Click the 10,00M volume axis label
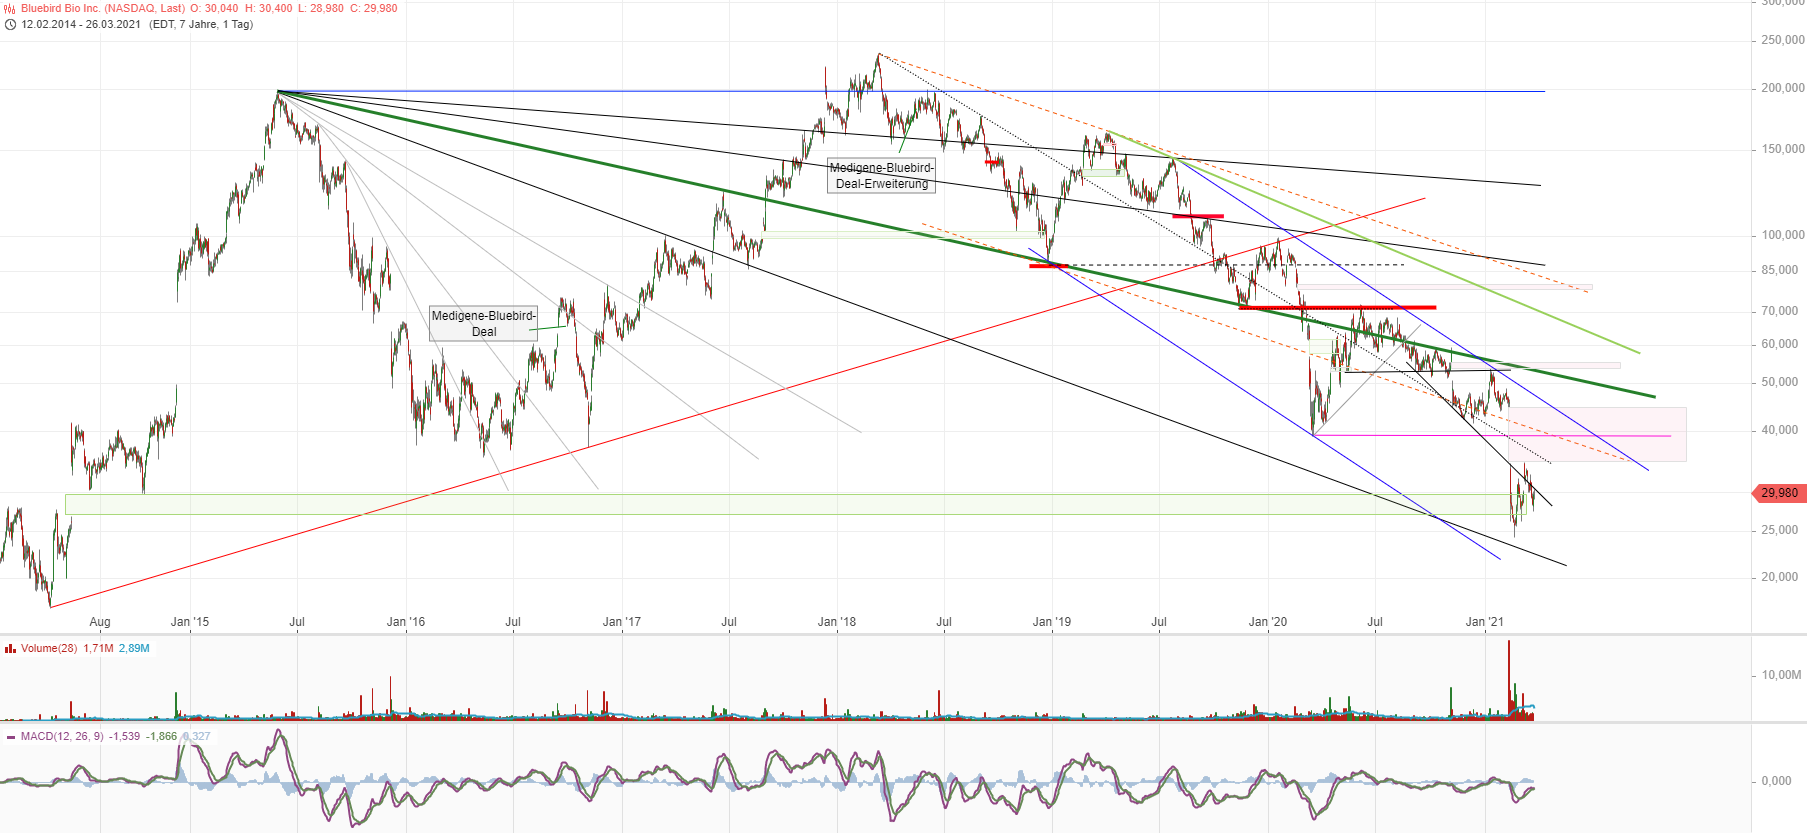 pos(1781,675)
